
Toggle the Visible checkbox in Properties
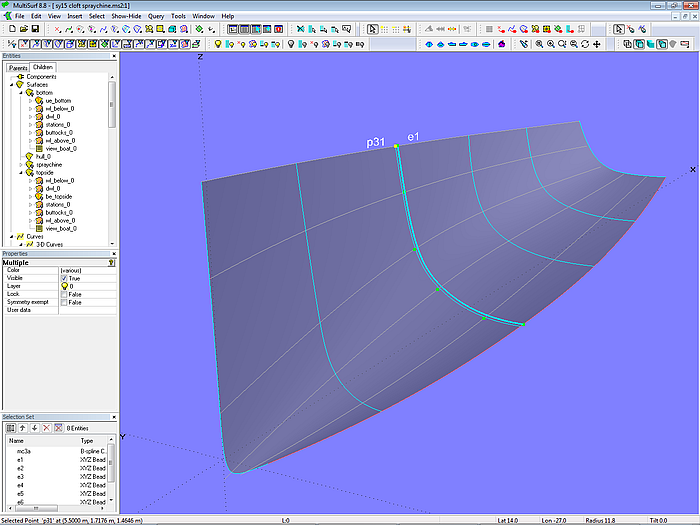pos(65,278)
